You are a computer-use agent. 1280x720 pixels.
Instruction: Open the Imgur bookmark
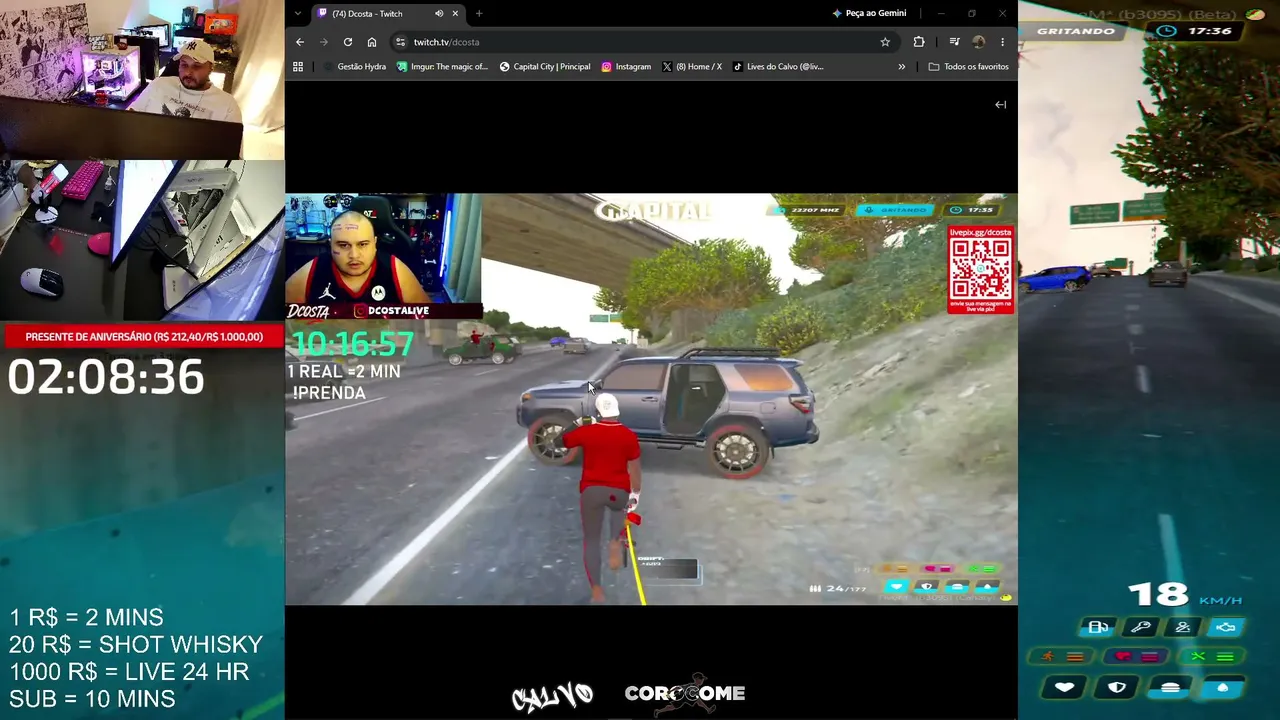coord(442,67)
